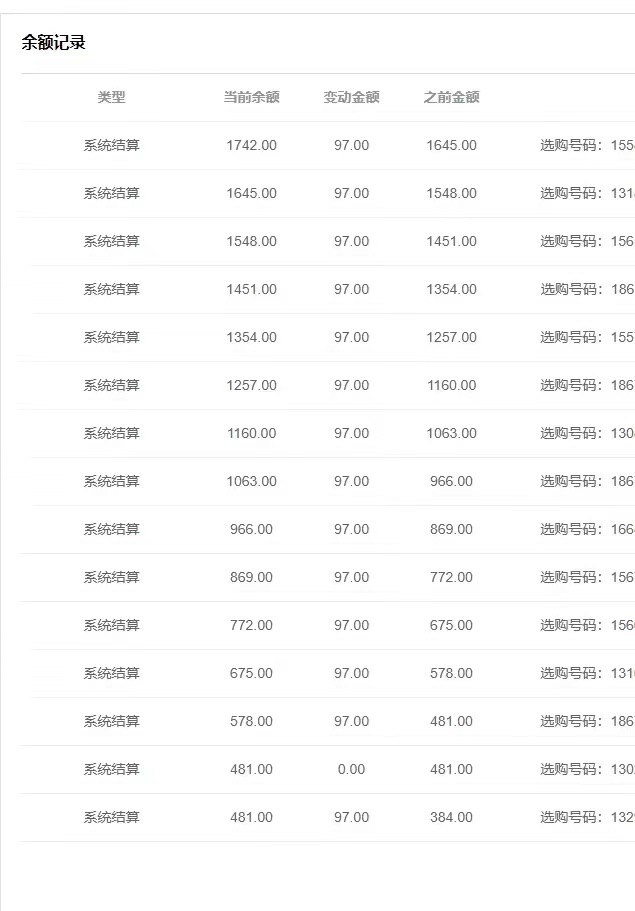Click the 0.00 change amount cell
The image size is (635, 911).
tap(351, 769)
